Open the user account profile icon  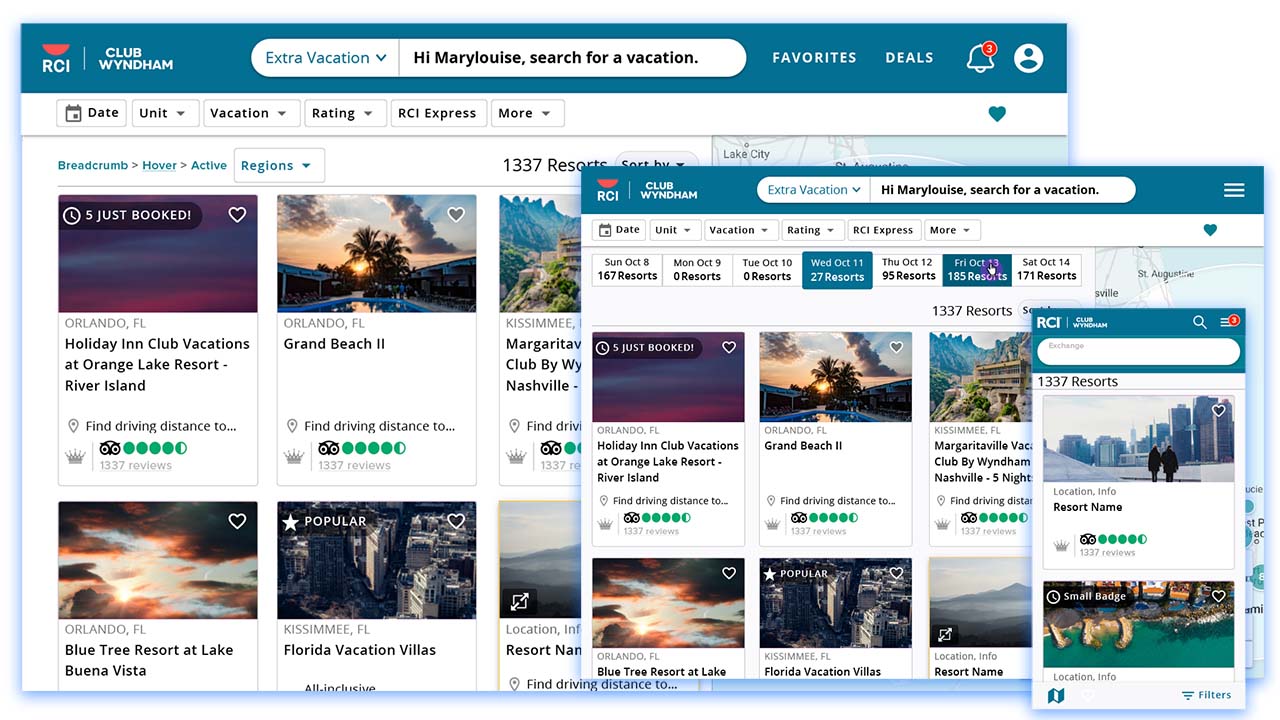pyautogui.click(x=1028, y=58)
